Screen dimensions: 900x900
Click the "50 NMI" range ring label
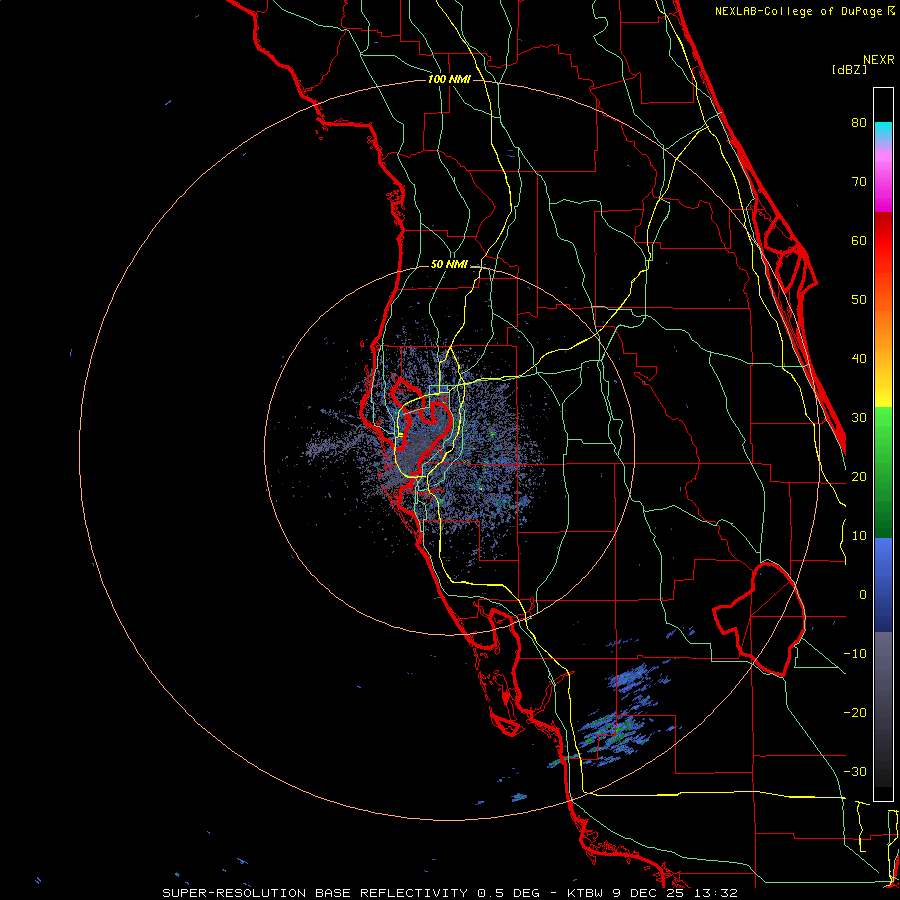click(x=449, y=265)
